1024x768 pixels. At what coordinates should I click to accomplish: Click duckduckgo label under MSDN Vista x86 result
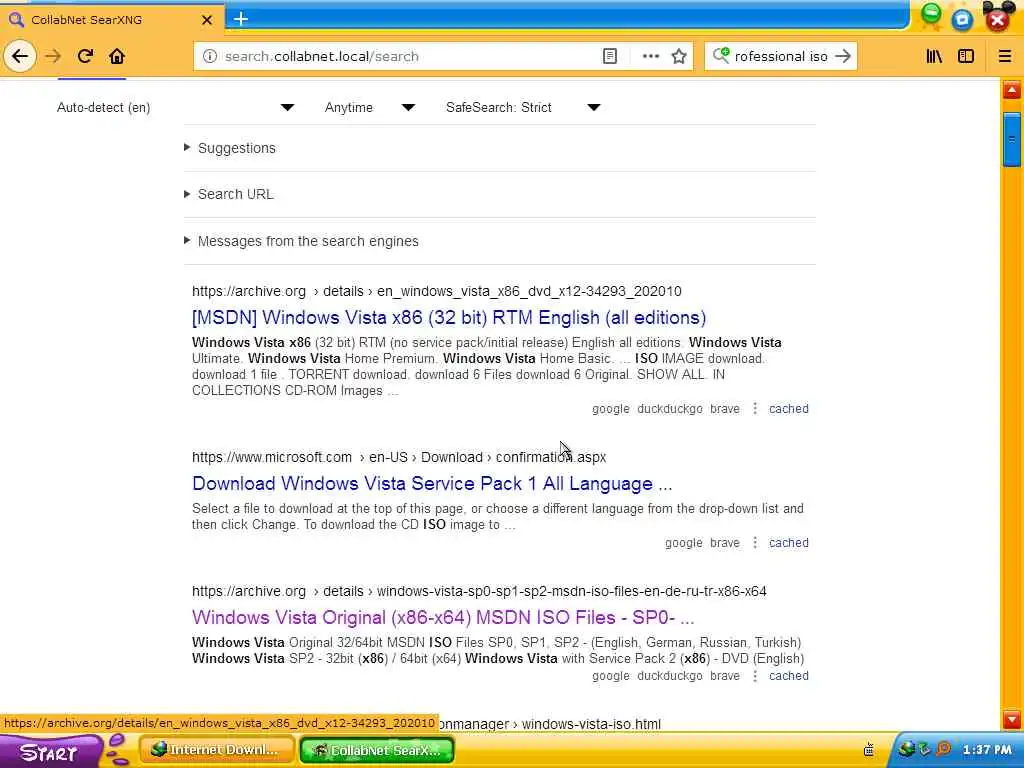(x=669, y=409)
